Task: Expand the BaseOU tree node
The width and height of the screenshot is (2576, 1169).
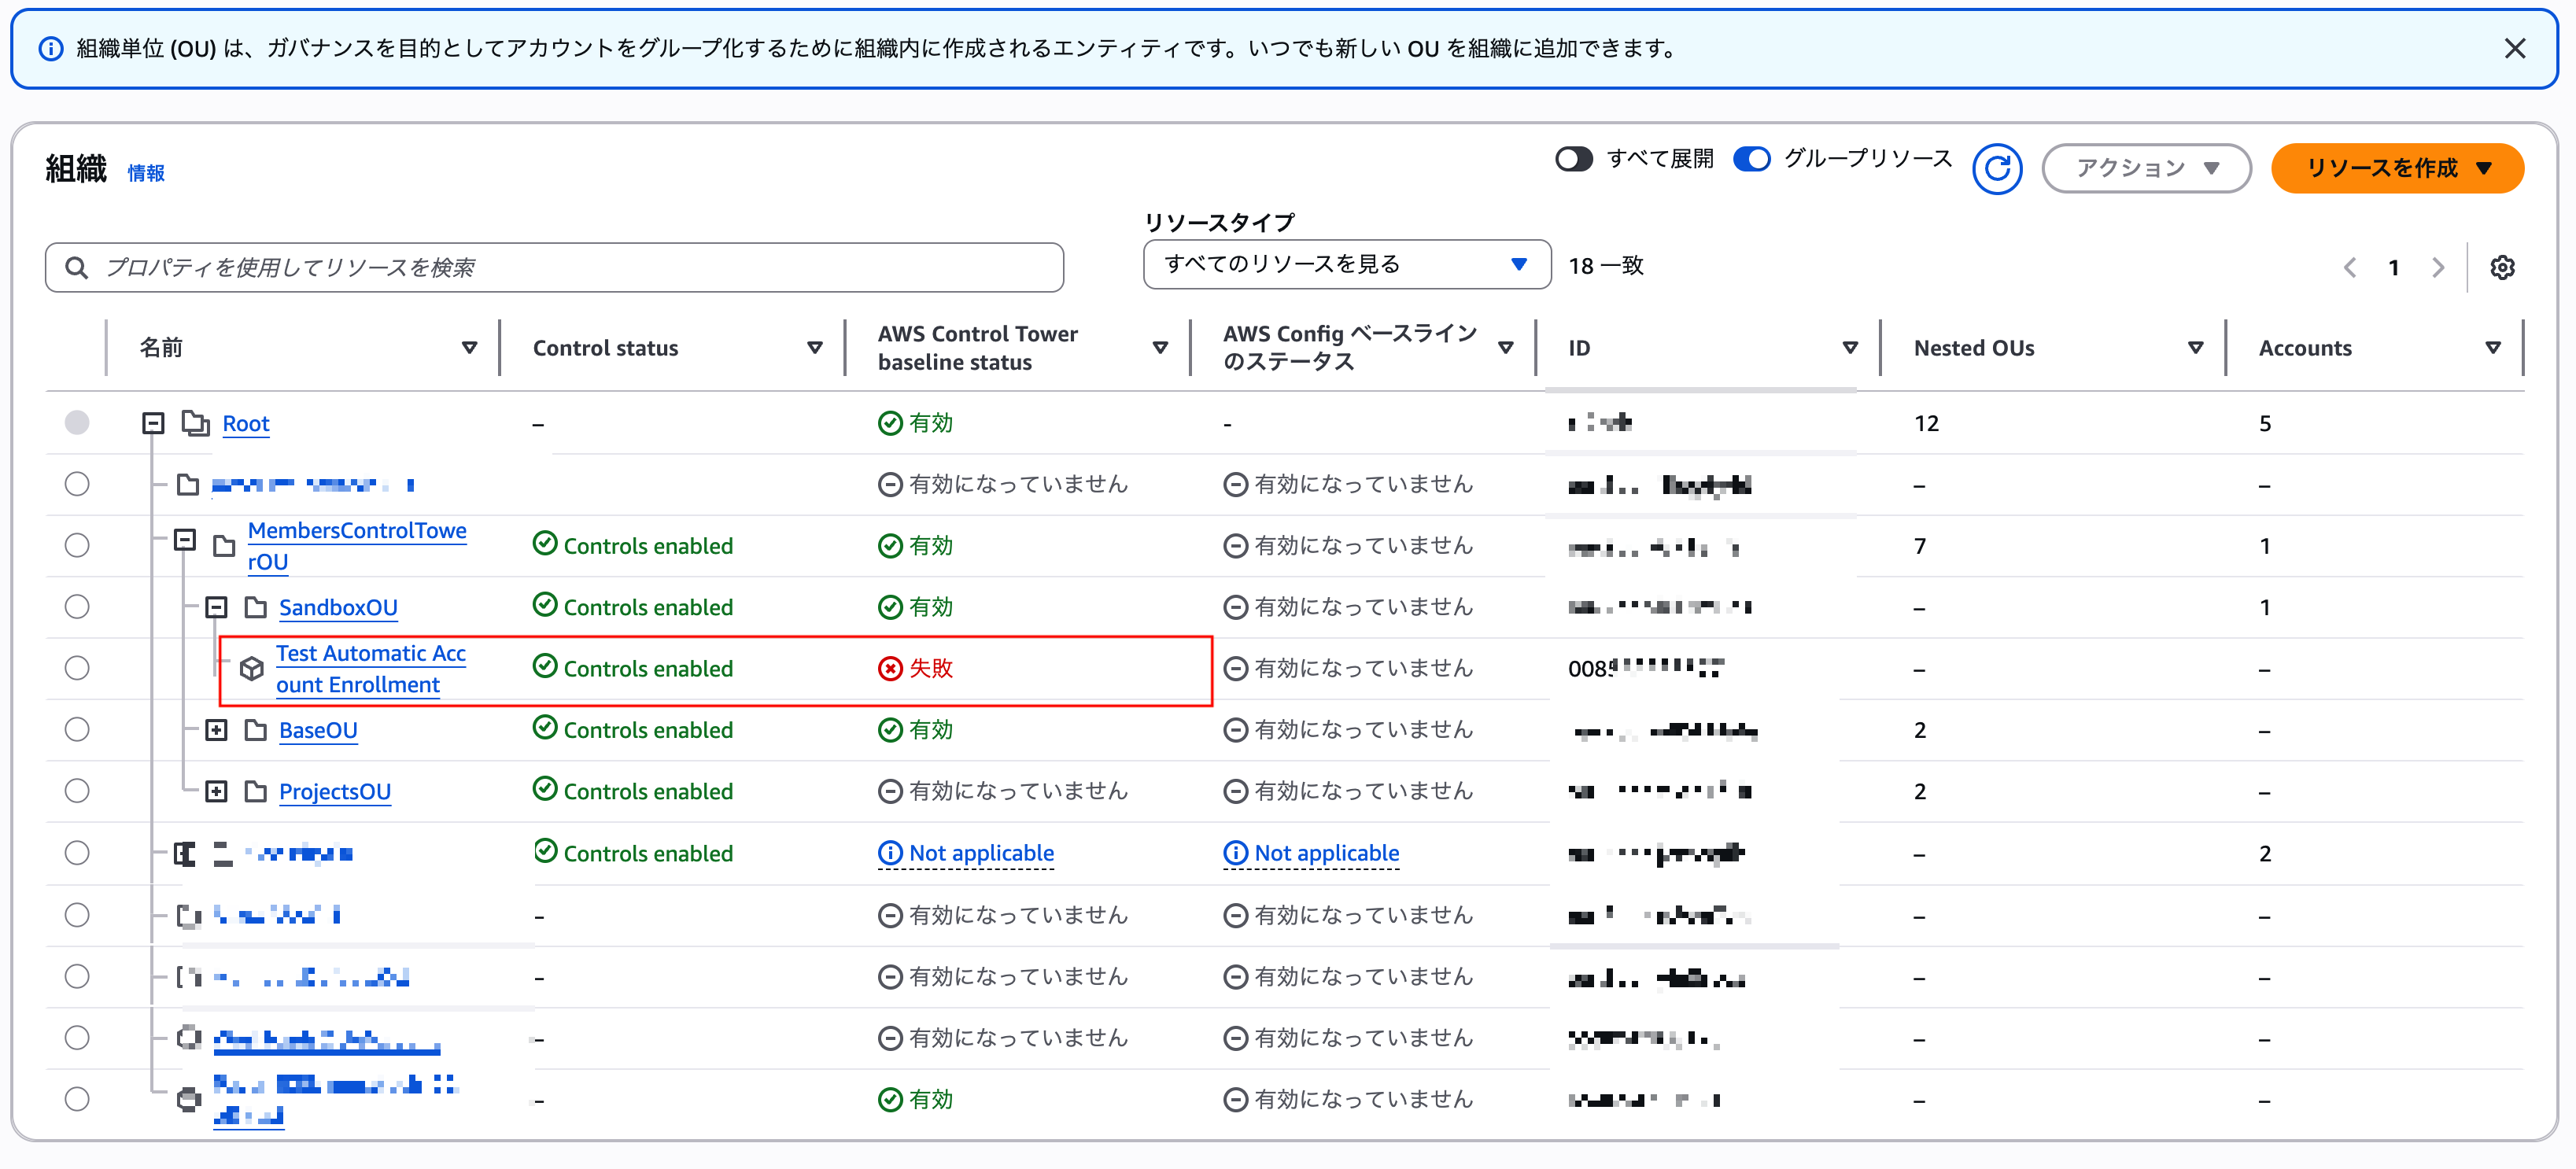Action: pyautogui.click(x=217, y=729)
